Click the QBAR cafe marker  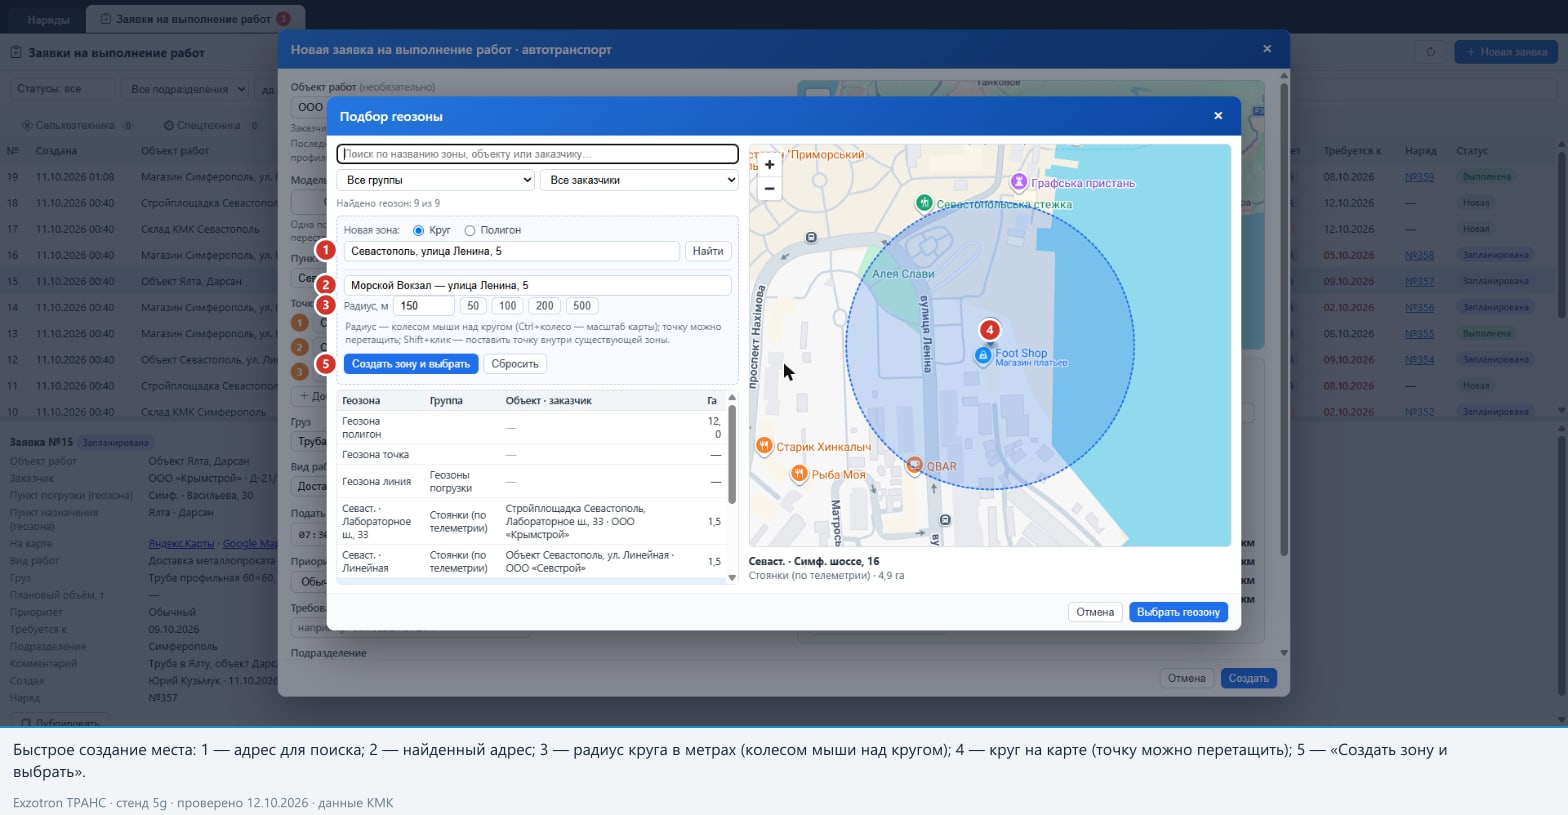tap(914, 465)
